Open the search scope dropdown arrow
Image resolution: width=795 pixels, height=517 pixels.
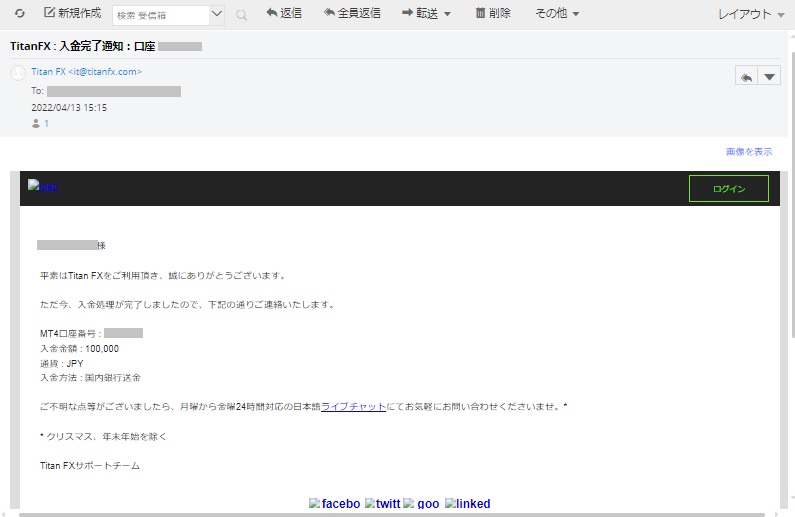[x=217, y=14]
